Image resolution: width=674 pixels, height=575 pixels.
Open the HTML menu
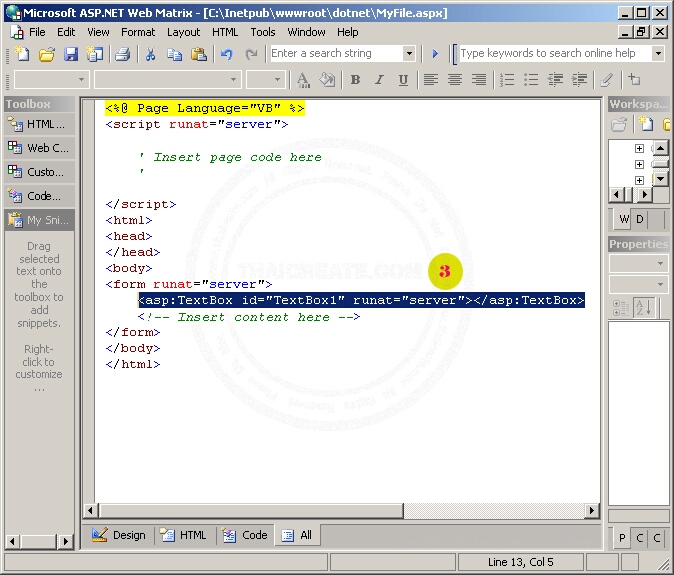pyautogui.click(x=225, y=32)
